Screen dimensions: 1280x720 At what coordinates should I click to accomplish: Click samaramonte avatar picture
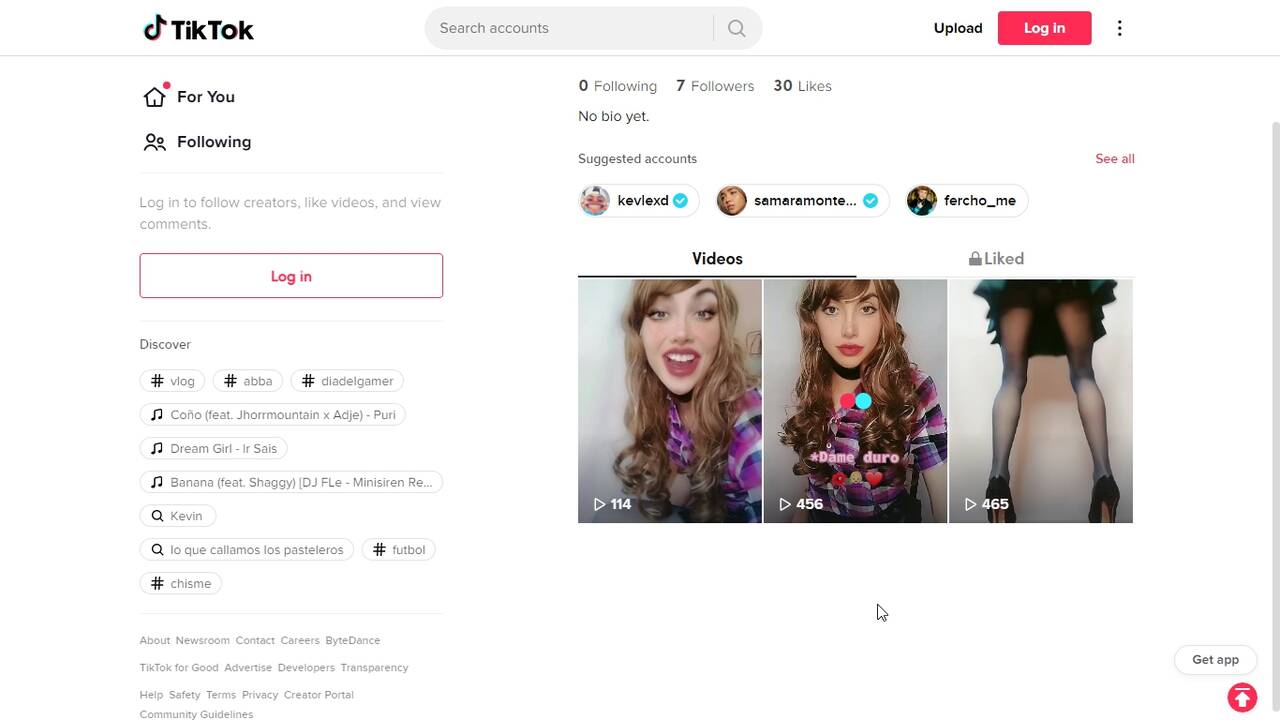click(732, 201)
